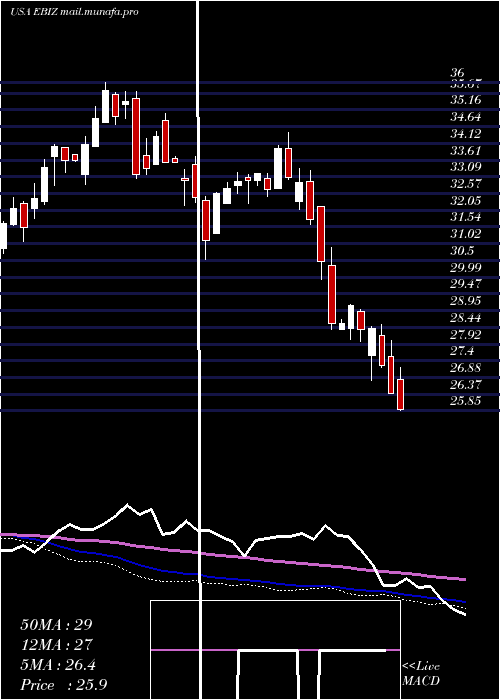This screenshot has width=500, height=700.
Task: Click the 34.12 price axis label
Action: coord(466,133)
